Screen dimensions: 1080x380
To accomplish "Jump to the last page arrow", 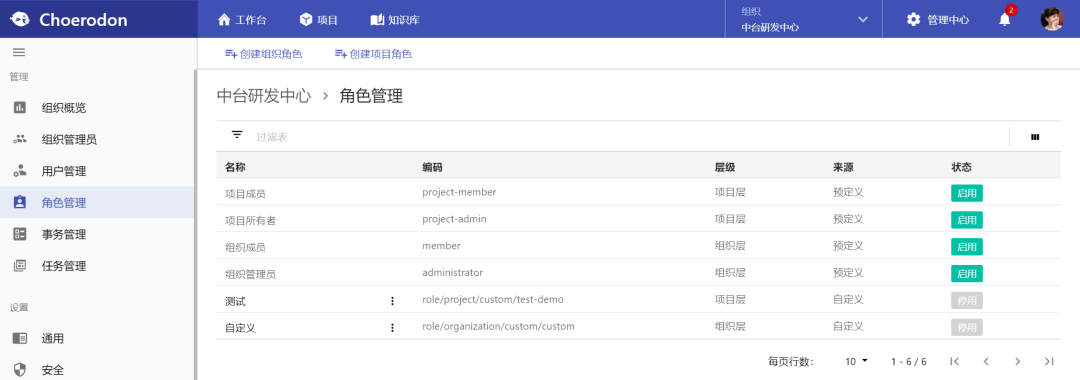I will tap(1049, 361).
